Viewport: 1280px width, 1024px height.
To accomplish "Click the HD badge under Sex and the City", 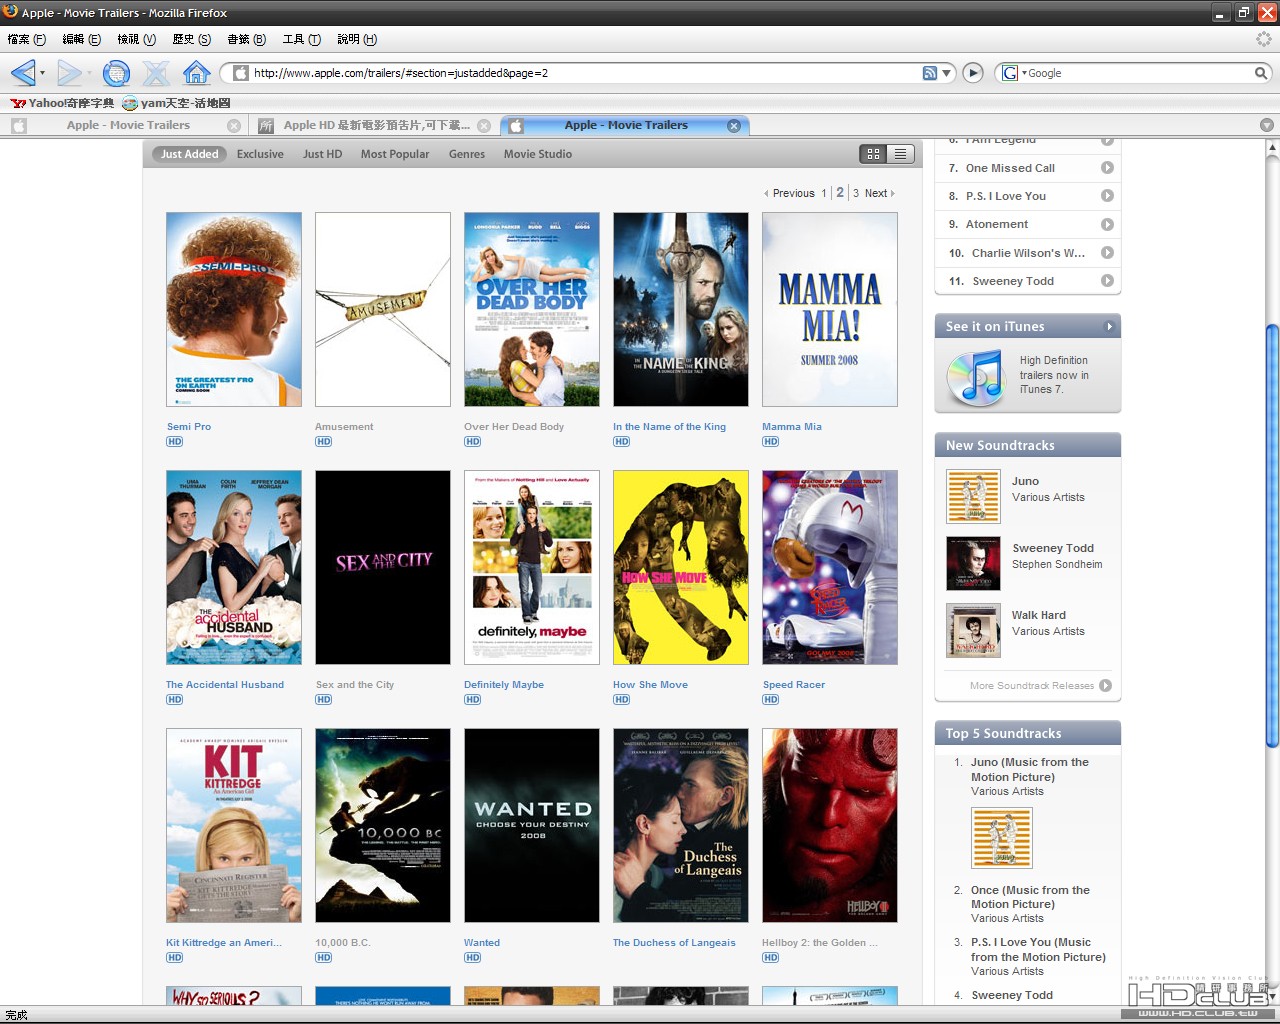I will [x=323, y=700].
